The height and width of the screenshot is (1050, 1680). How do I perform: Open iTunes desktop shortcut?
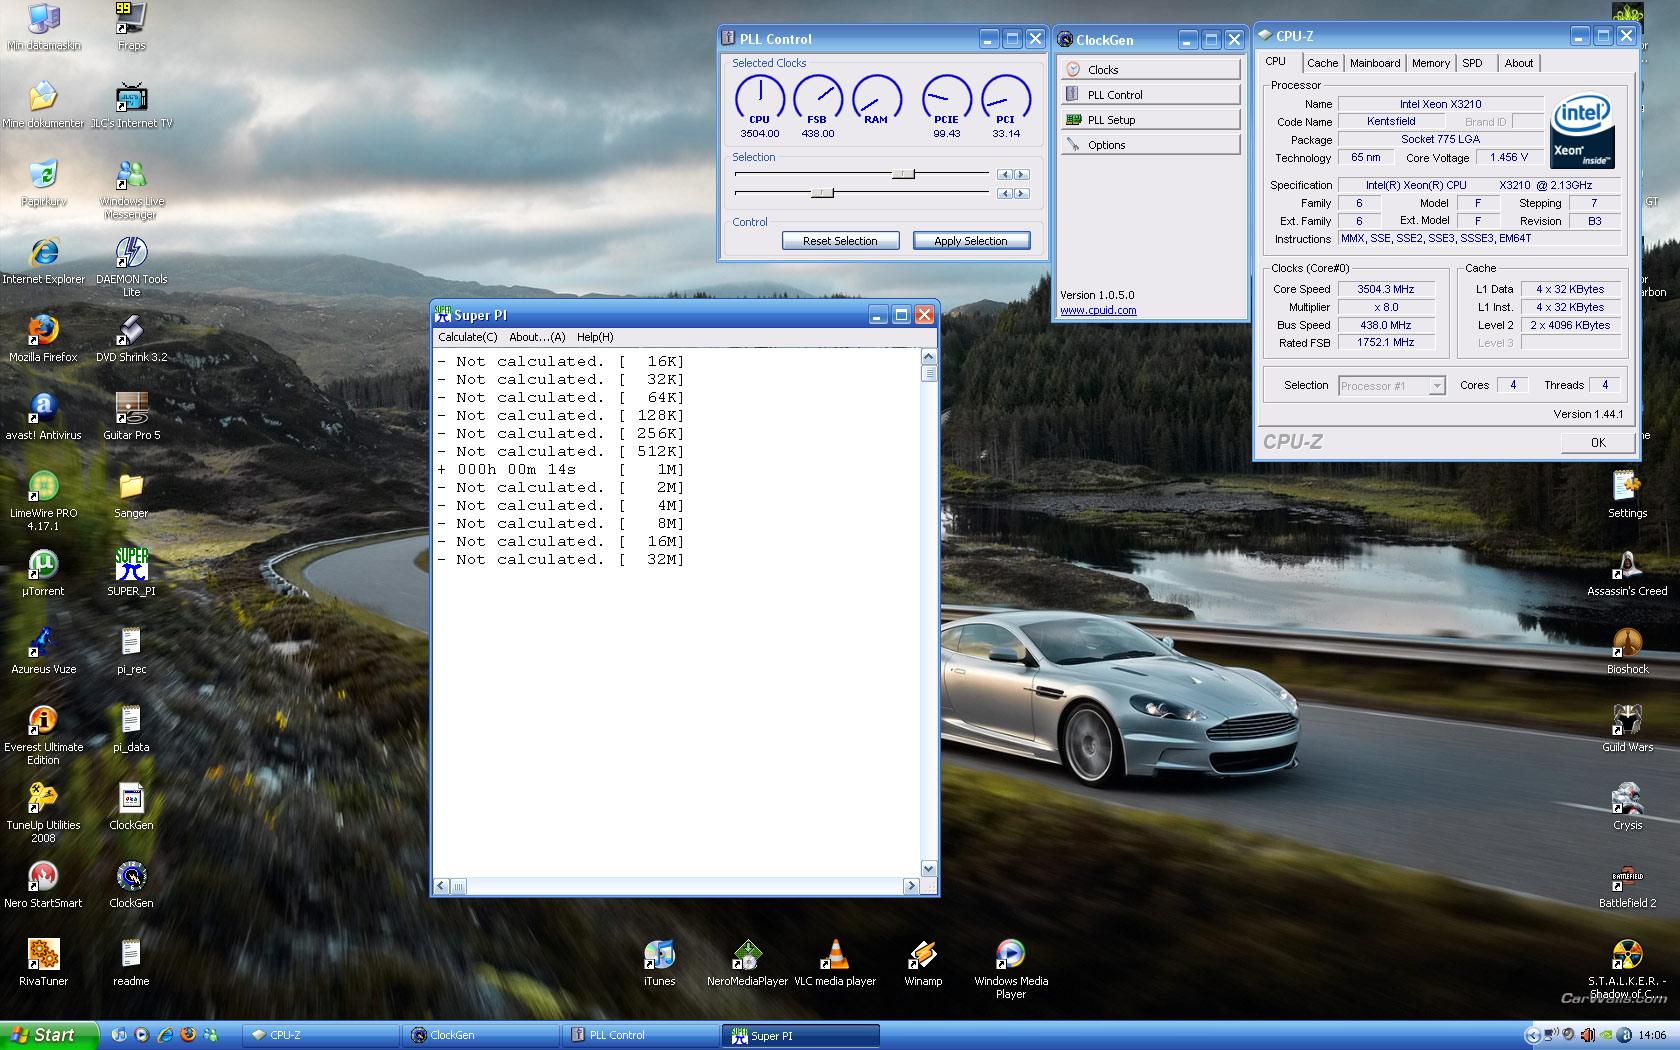pos(659,962)
